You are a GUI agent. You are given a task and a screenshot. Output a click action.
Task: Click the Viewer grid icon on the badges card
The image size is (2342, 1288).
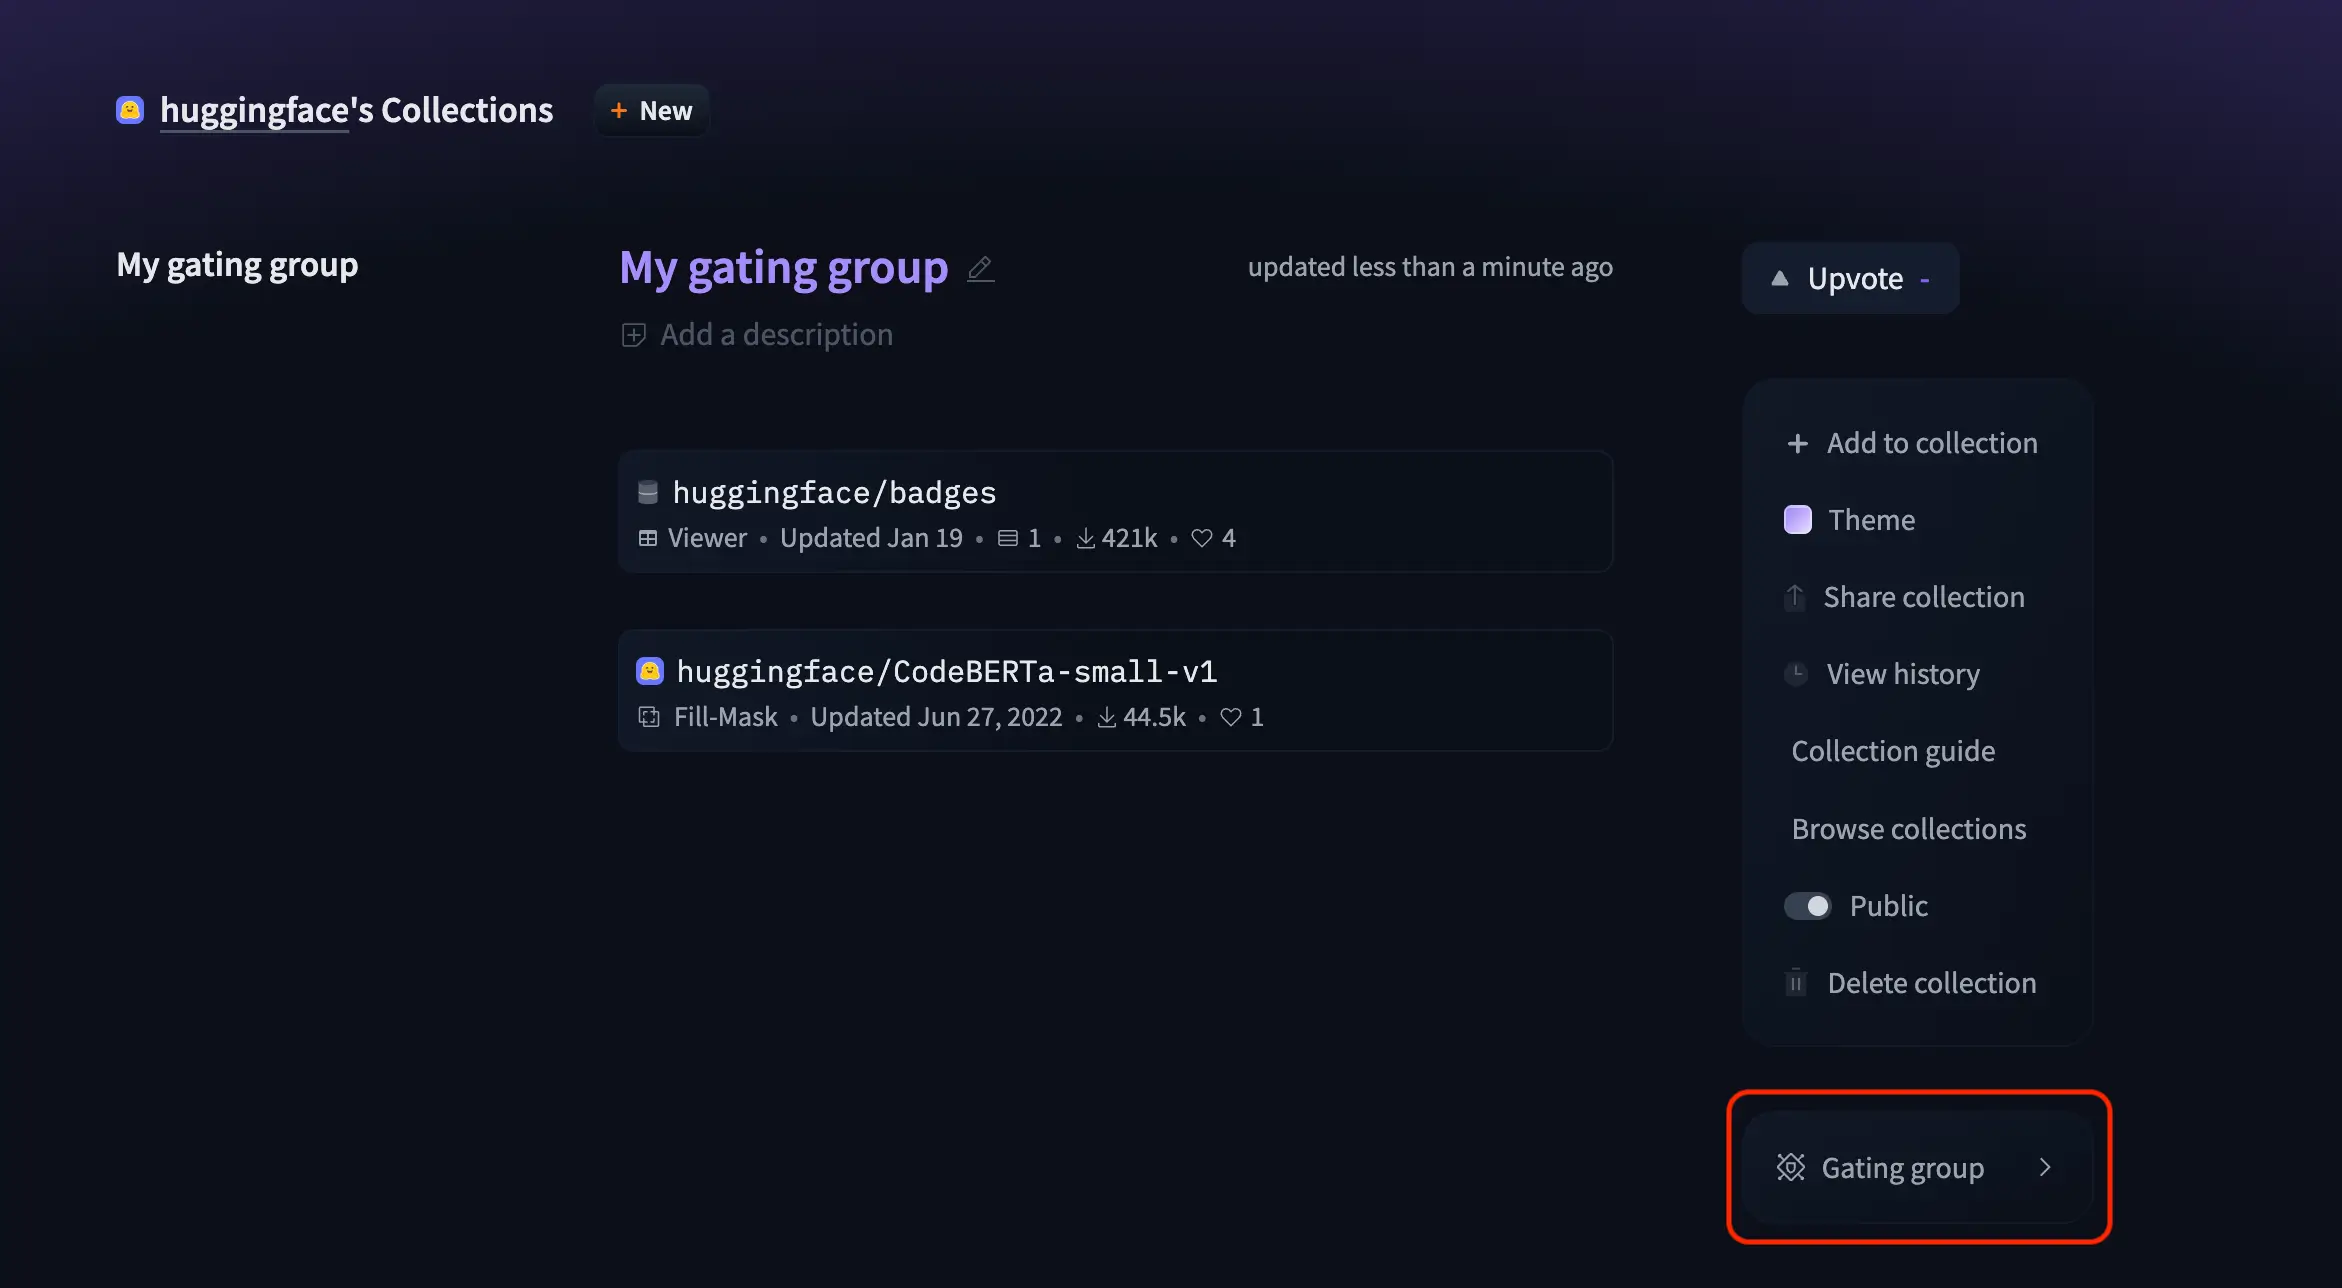(x=648, y=538)
